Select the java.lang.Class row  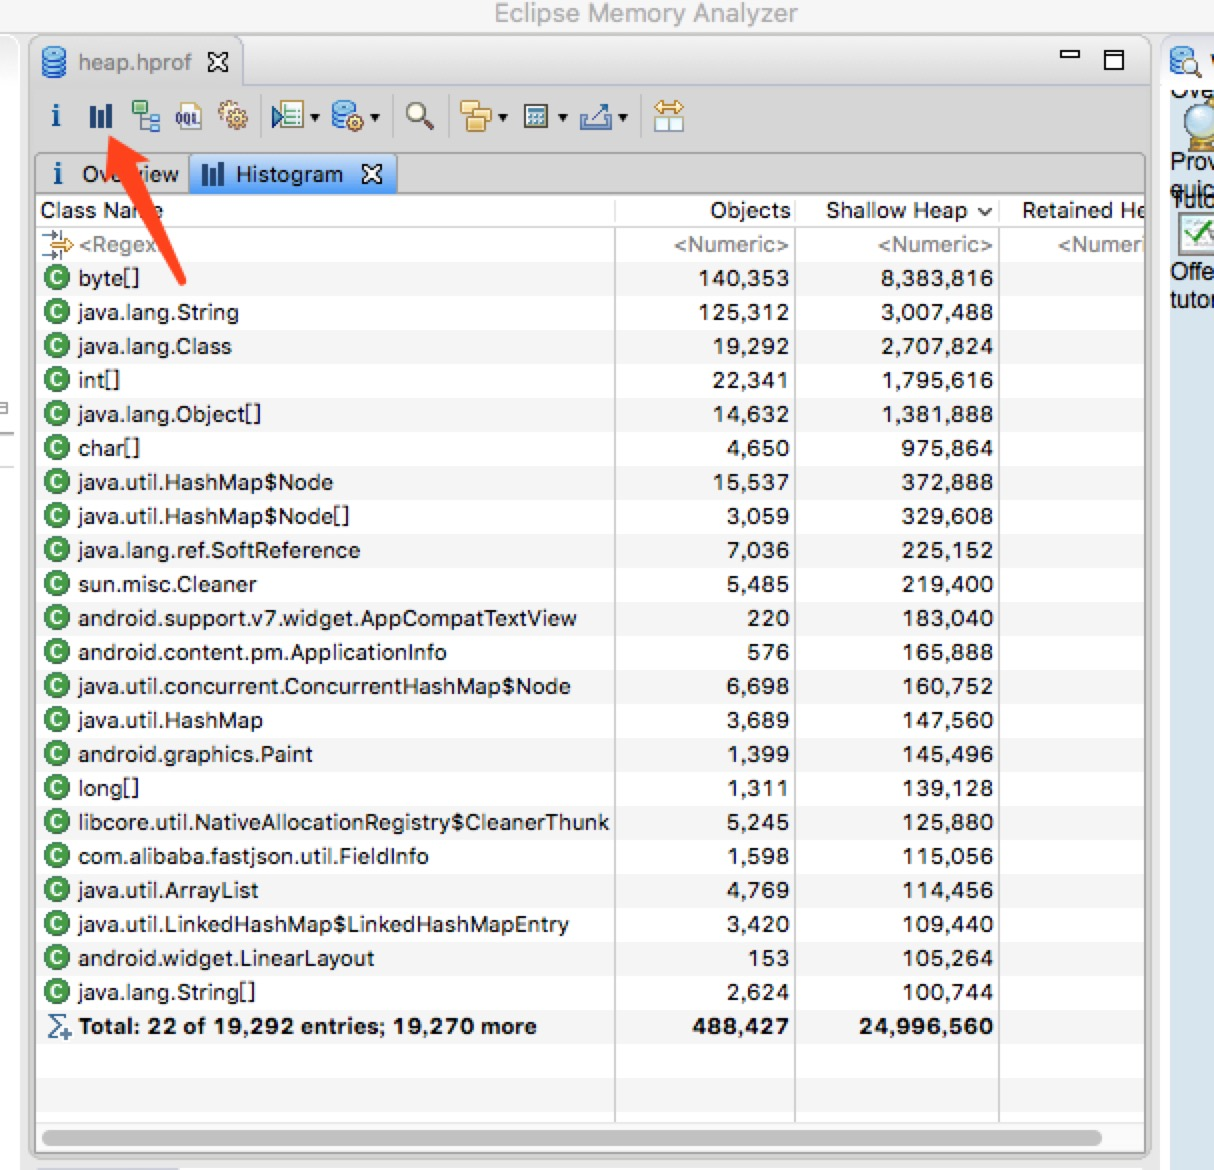pyautogui.click(x=590, y=346)
